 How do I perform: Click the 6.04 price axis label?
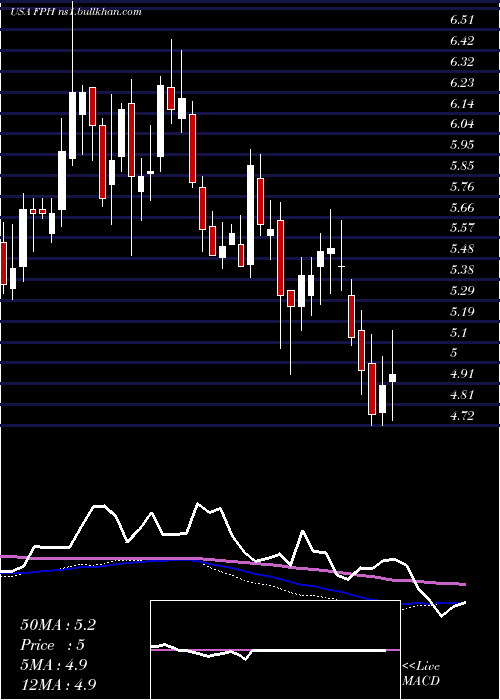coord(462,124)
